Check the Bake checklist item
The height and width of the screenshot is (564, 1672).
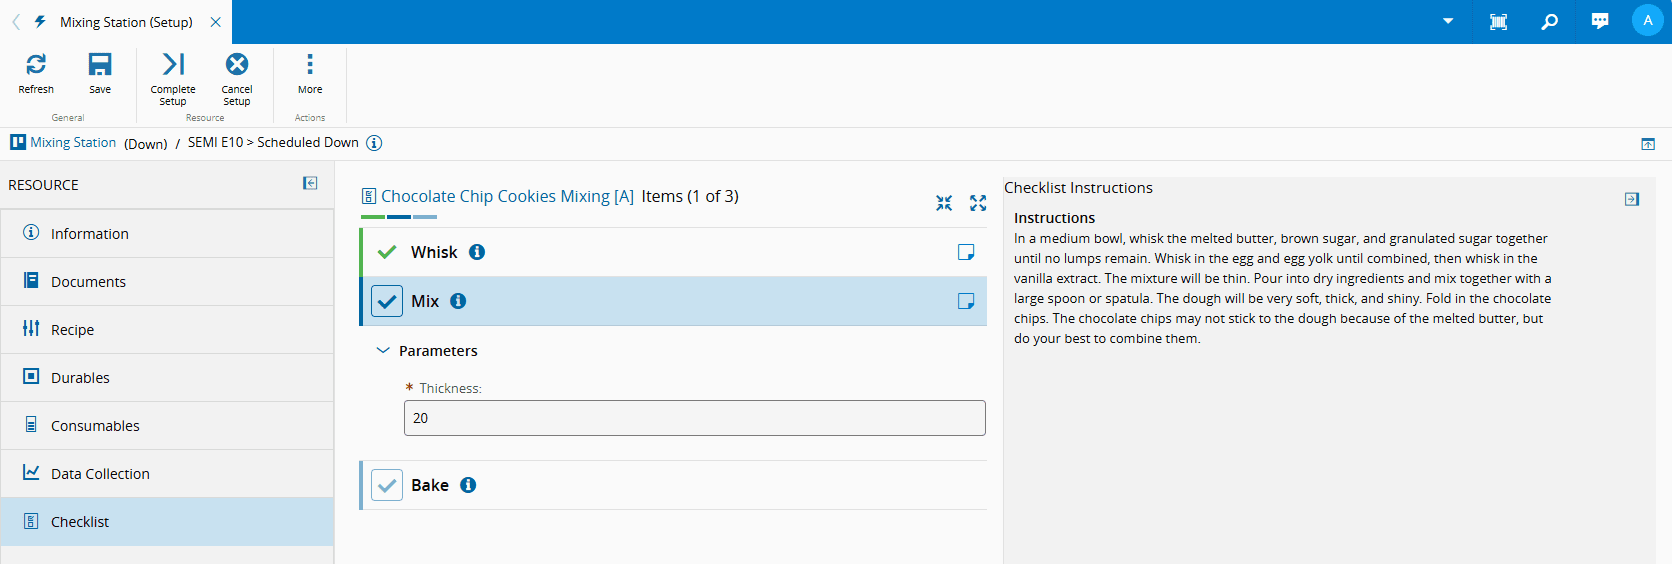[x=387, y=485]
